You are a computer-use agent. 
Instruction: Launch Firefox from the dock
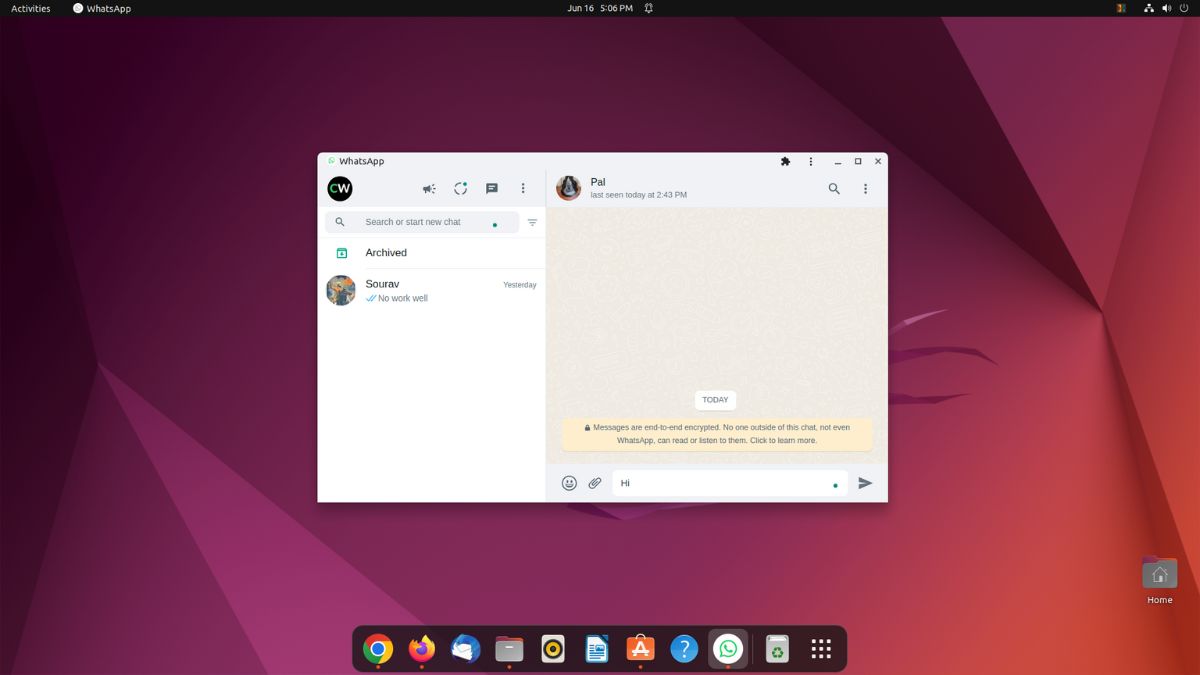pos(420,648)
